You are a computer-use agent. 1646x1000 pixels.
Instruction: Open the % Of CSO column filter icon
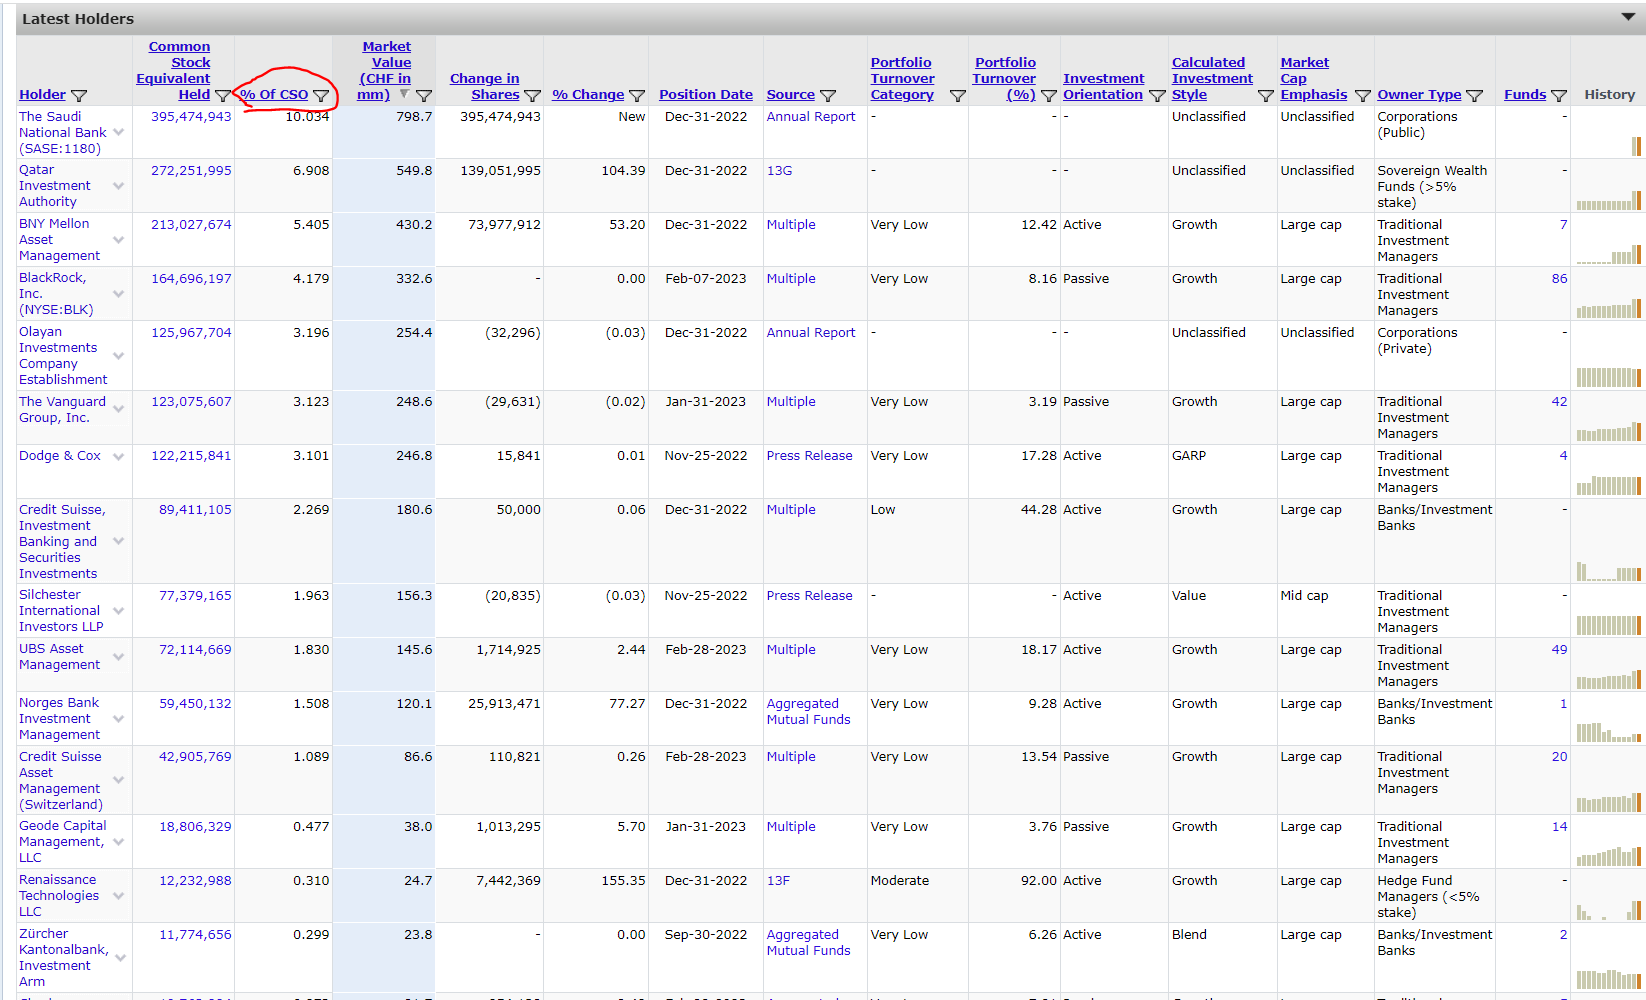pos(321,96)
